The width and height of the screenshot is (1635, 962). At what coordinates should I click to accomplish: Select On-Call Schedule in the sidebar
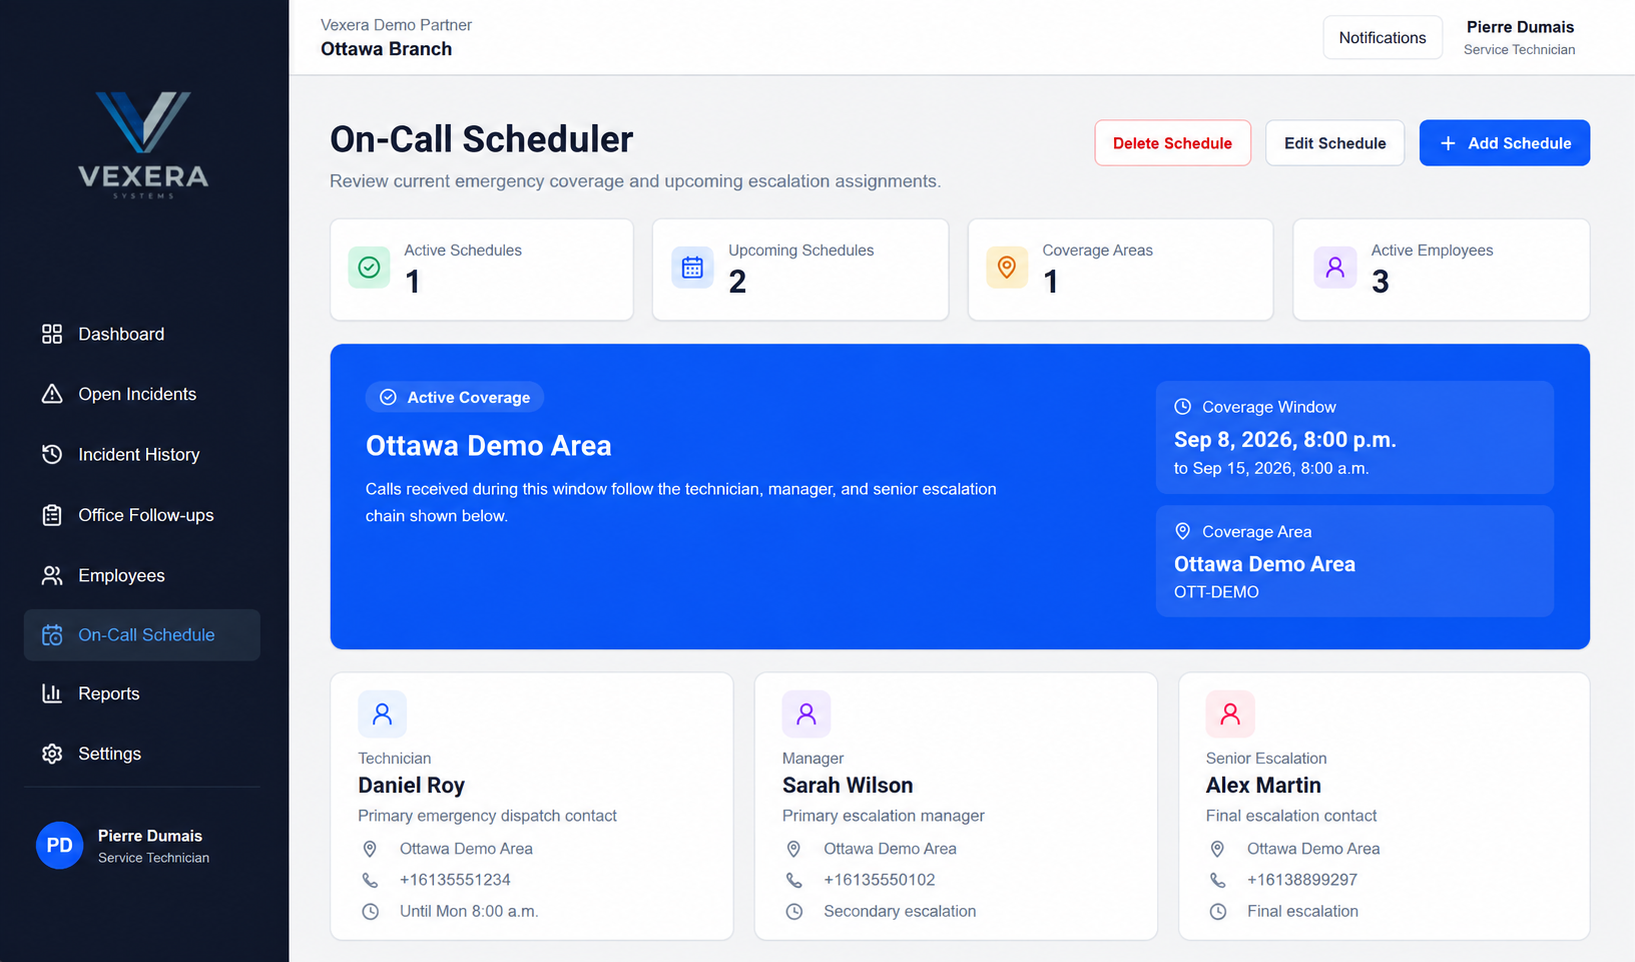[142, 635]
